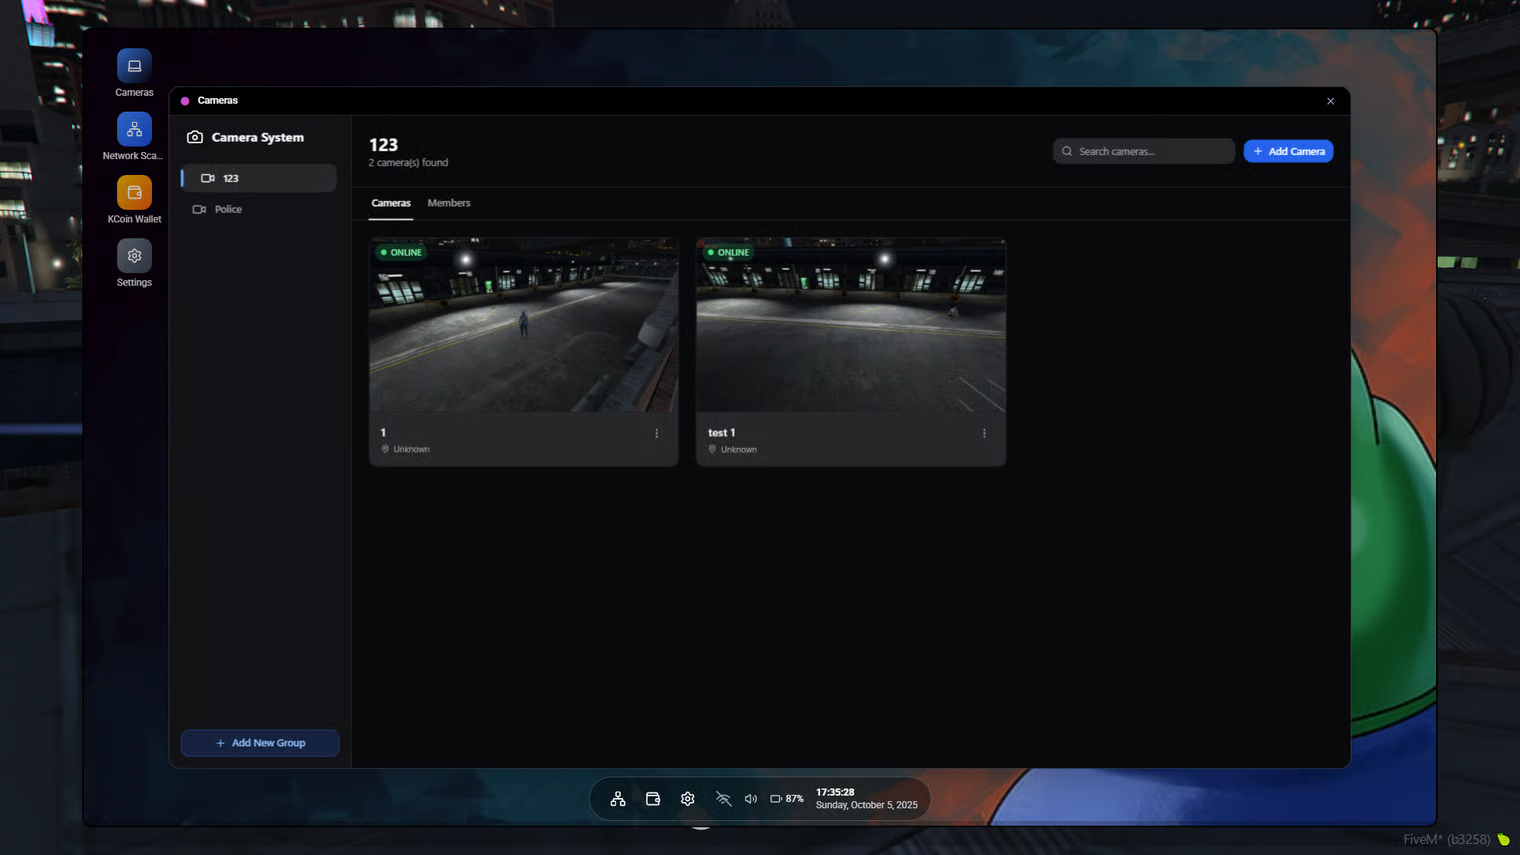Switch to the Members tab
This screenshot has width=1520, height=855.
point(449,203)
